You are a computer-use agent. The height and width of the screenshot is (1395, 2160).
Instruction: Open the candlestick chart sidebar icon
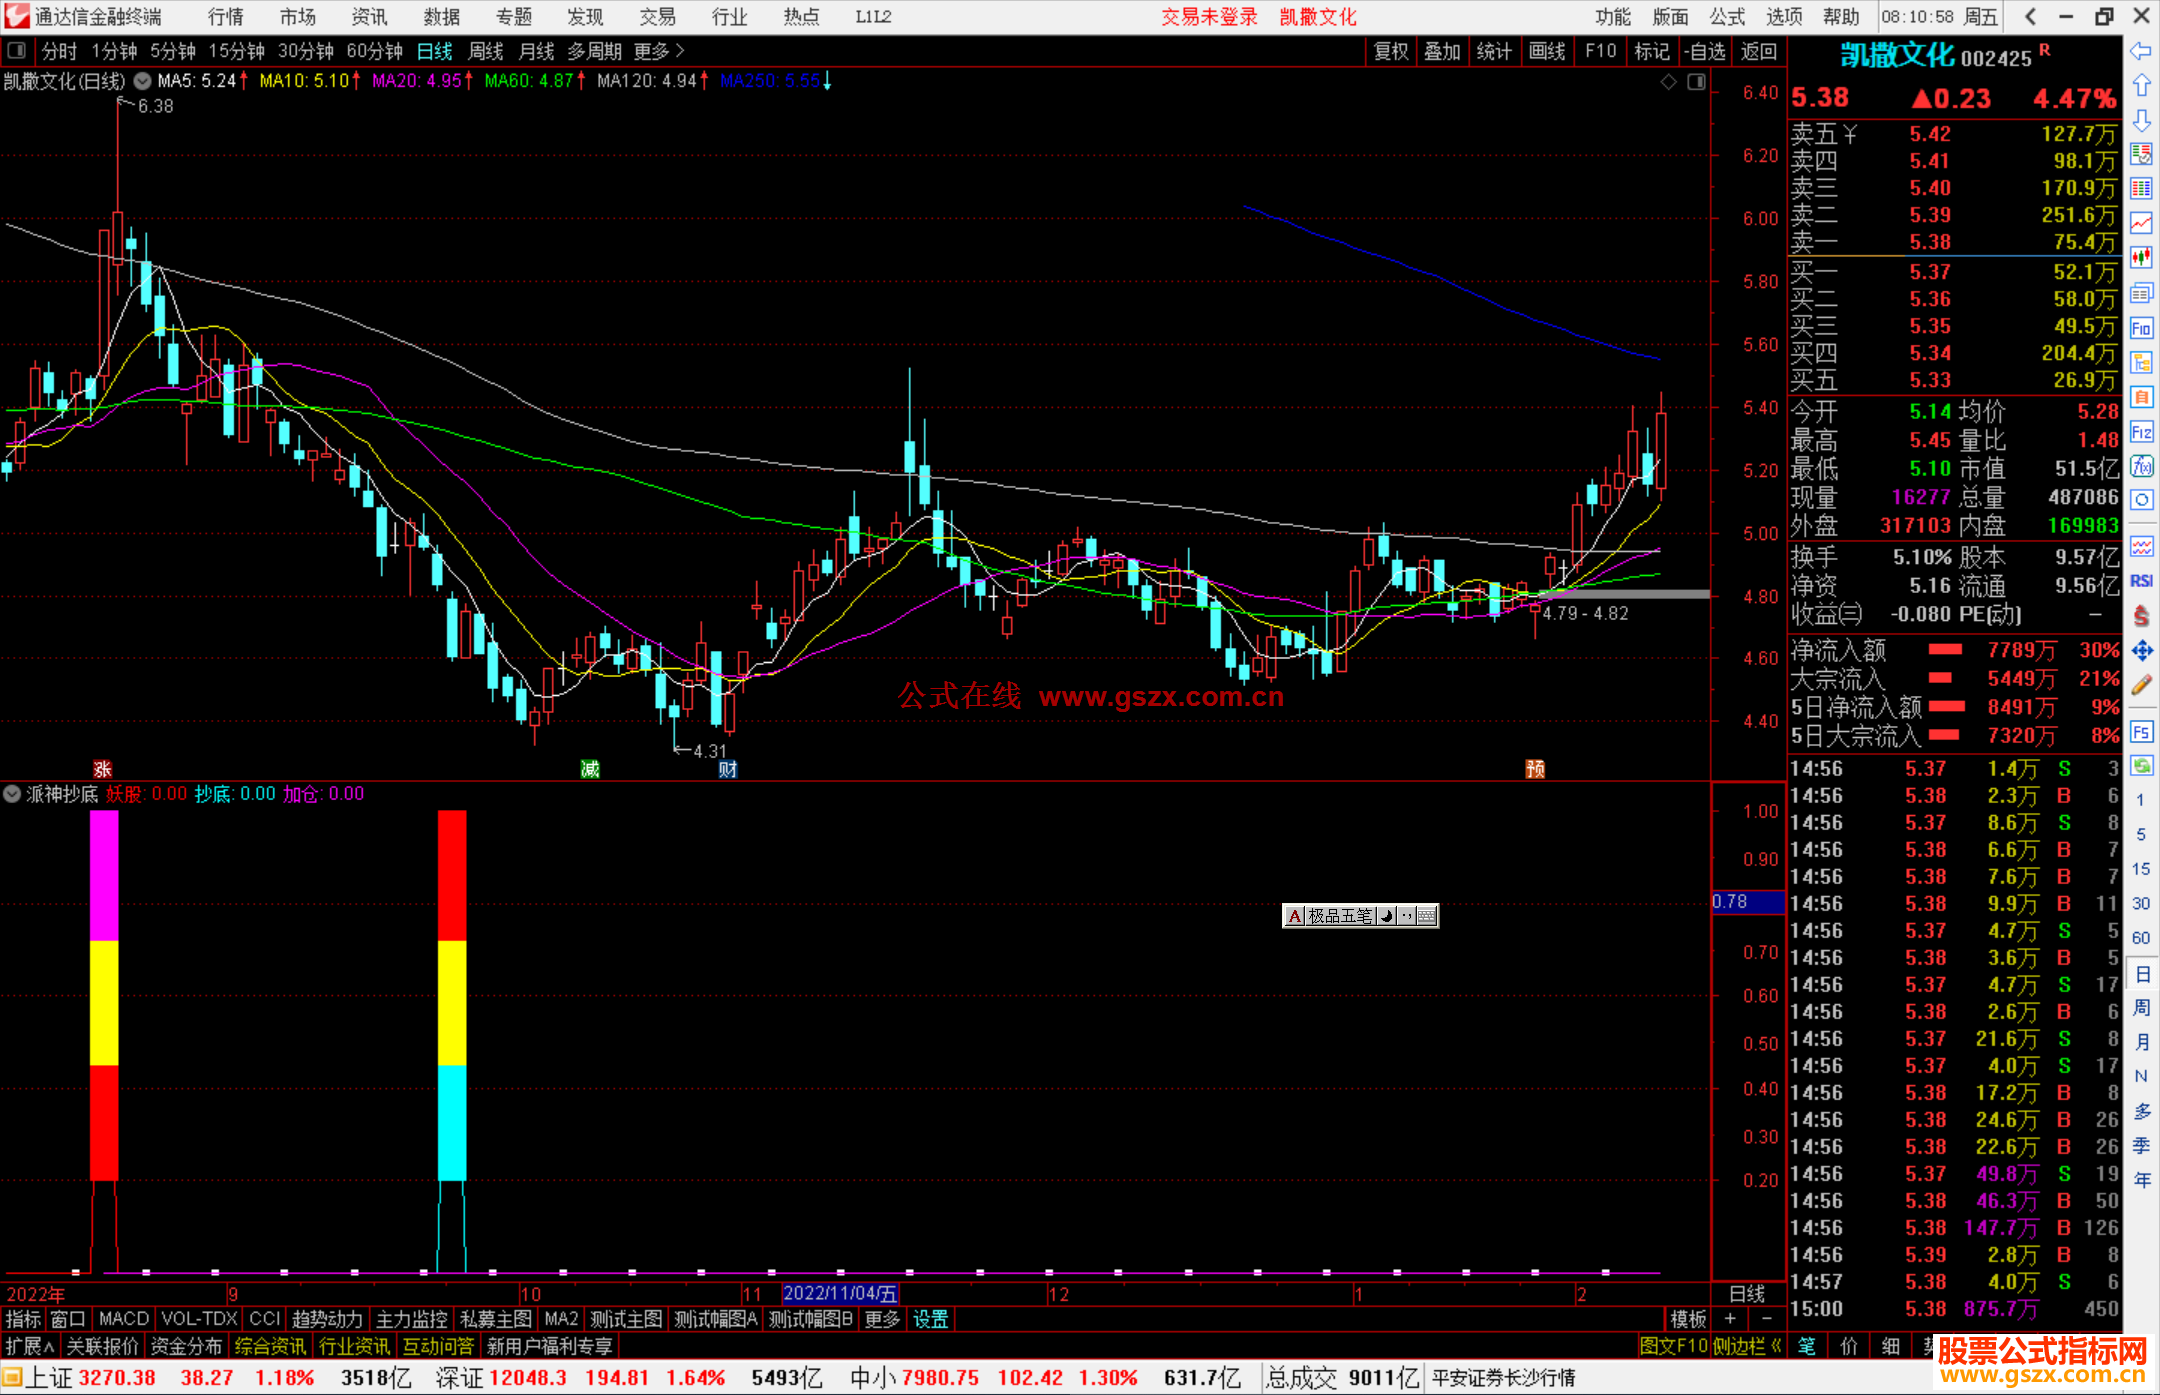coord(2141,258)
